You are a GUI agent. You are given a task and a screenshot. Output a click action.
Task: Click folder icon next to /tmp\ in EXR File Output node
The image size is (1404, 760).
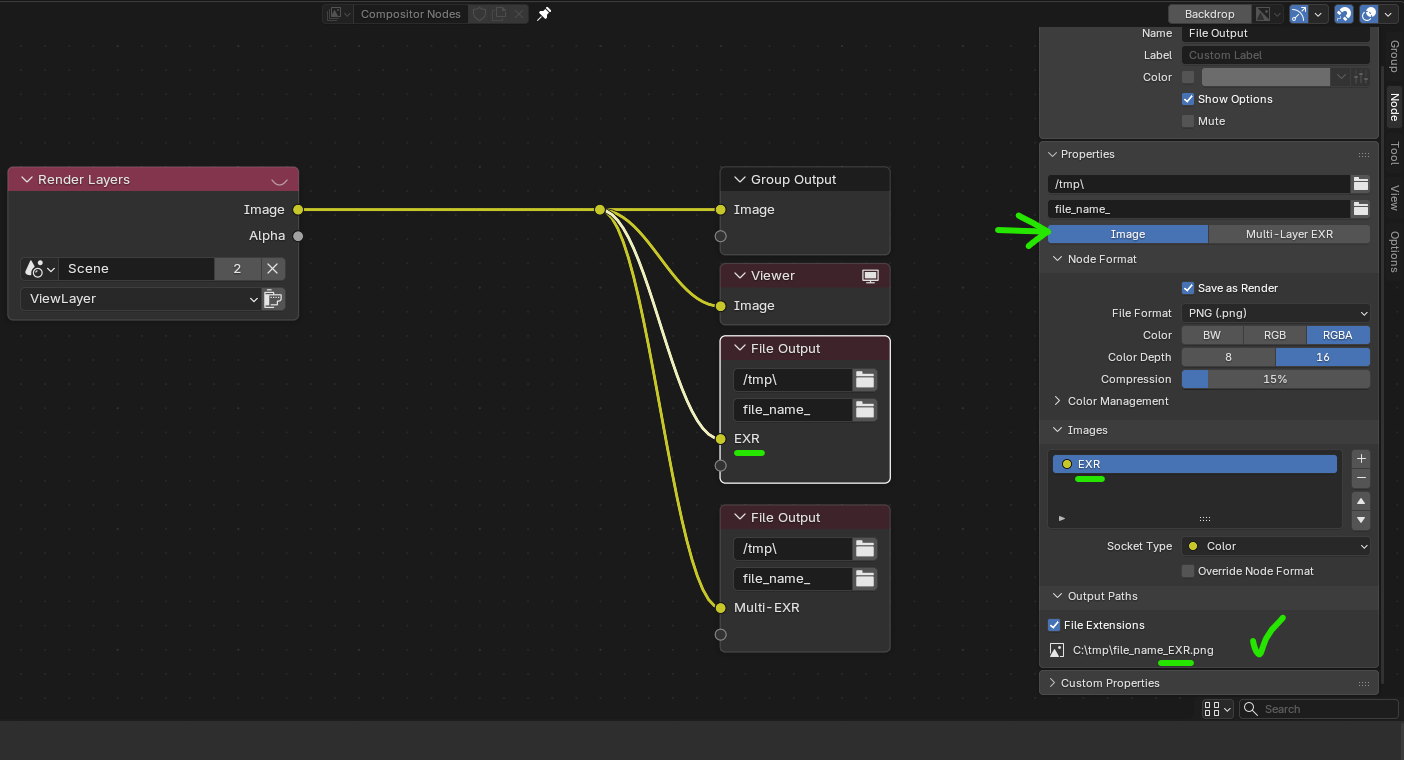(865, 380)
